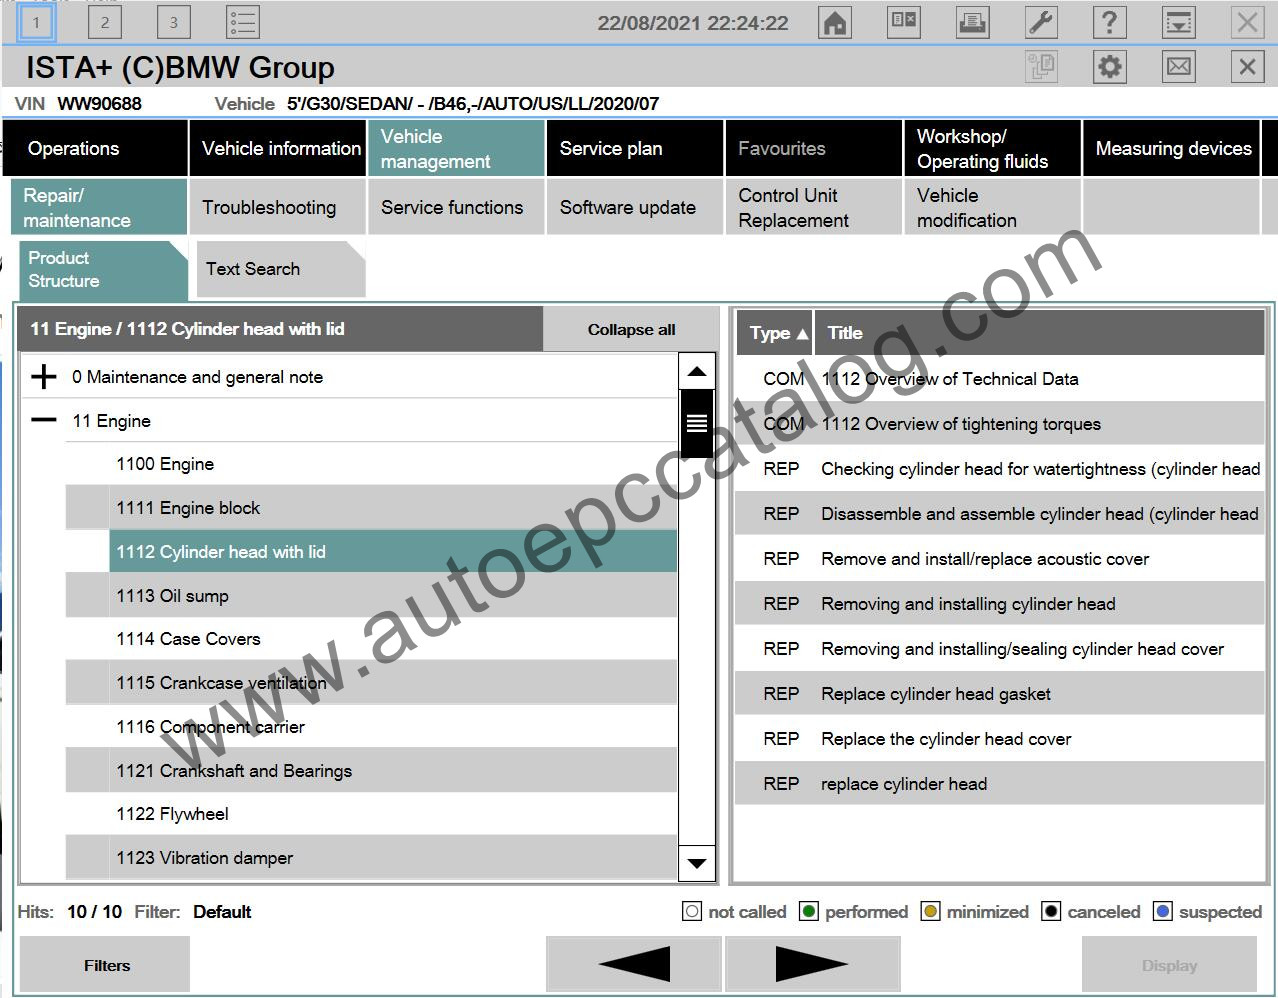
Task: Sort the table by the Title column header
Action: click(1040, 333)
